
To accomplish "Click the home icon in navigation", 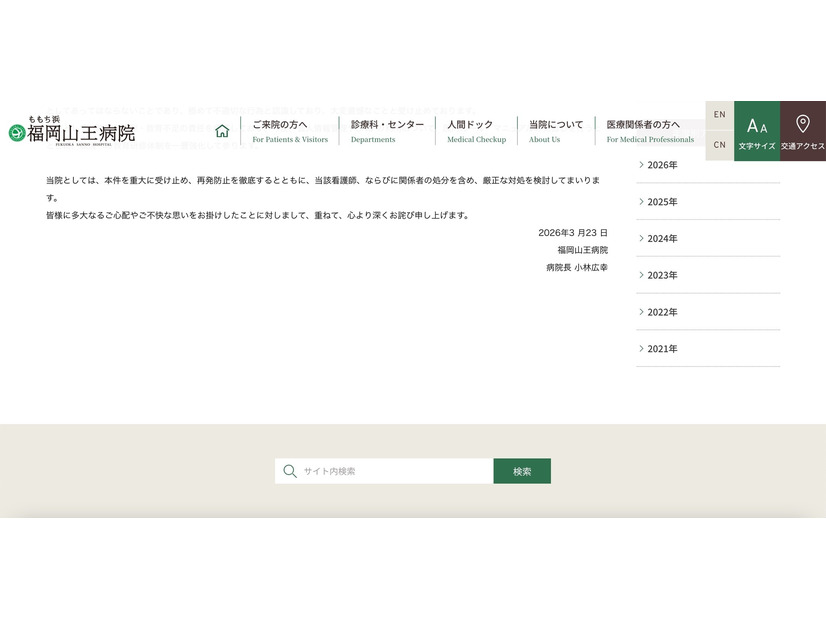I will point(222,131).
